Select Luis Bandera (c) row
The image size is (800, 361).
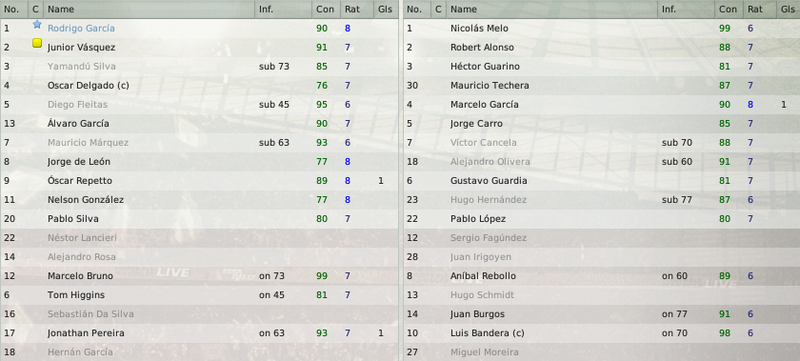602,333
